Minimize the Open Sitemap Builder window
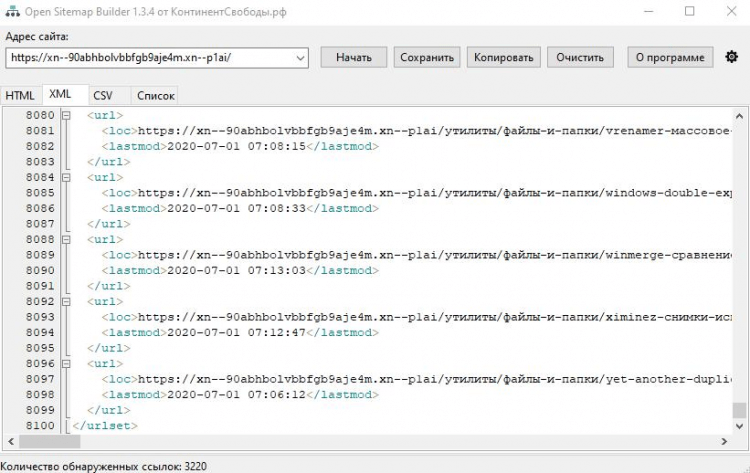The width and height of the screenshot is (750, 473). pos(649,11)
